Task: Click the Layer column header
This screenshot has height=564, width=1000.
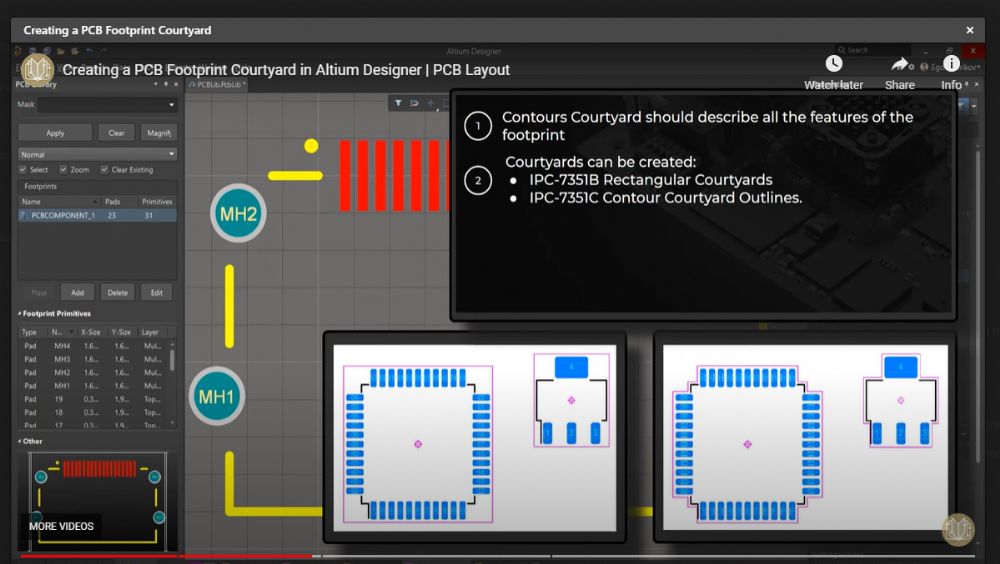Action: click(153, 332)
